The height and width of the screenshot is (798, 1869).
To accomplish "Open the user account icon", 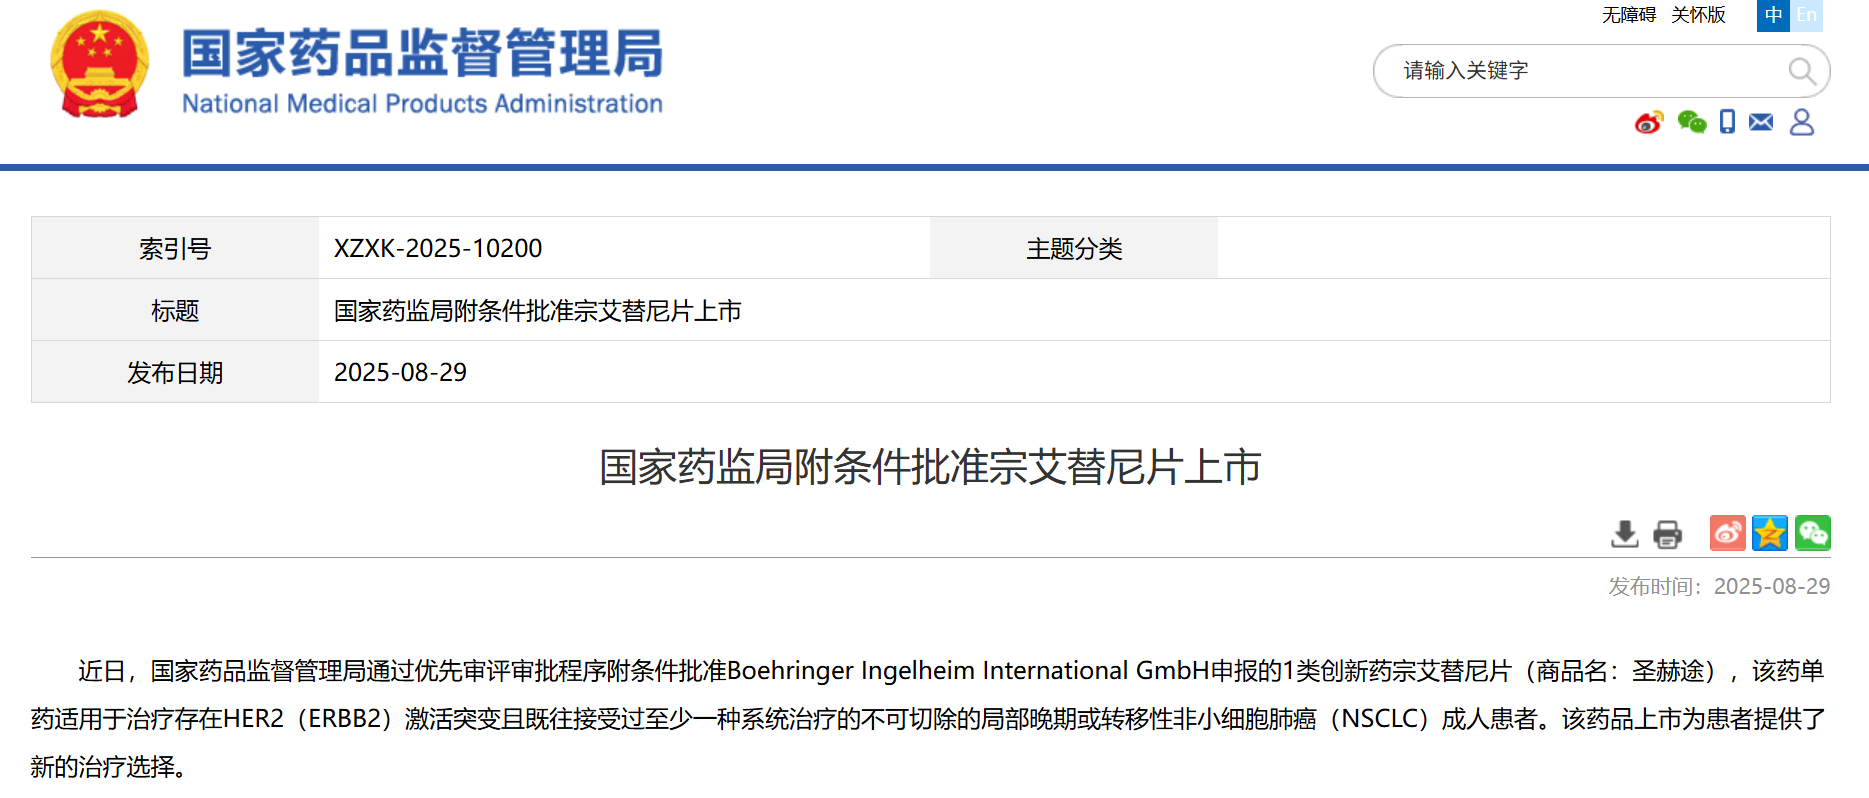I will 1802,122.
